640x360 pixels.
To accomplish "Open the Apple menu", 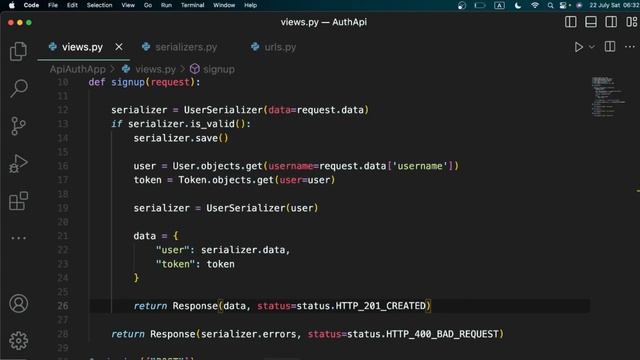I will point(12,5).
